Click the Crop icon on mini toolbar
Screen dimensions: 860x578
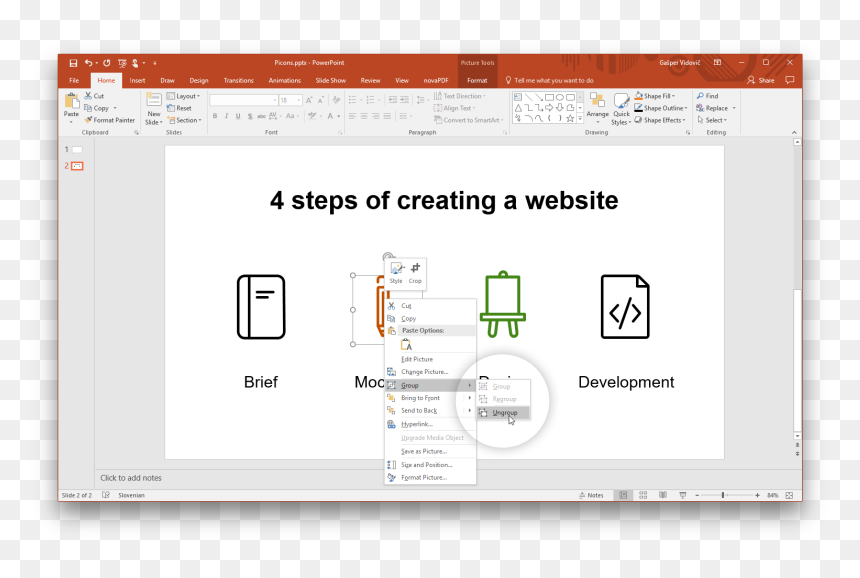[x=415, y=268]
